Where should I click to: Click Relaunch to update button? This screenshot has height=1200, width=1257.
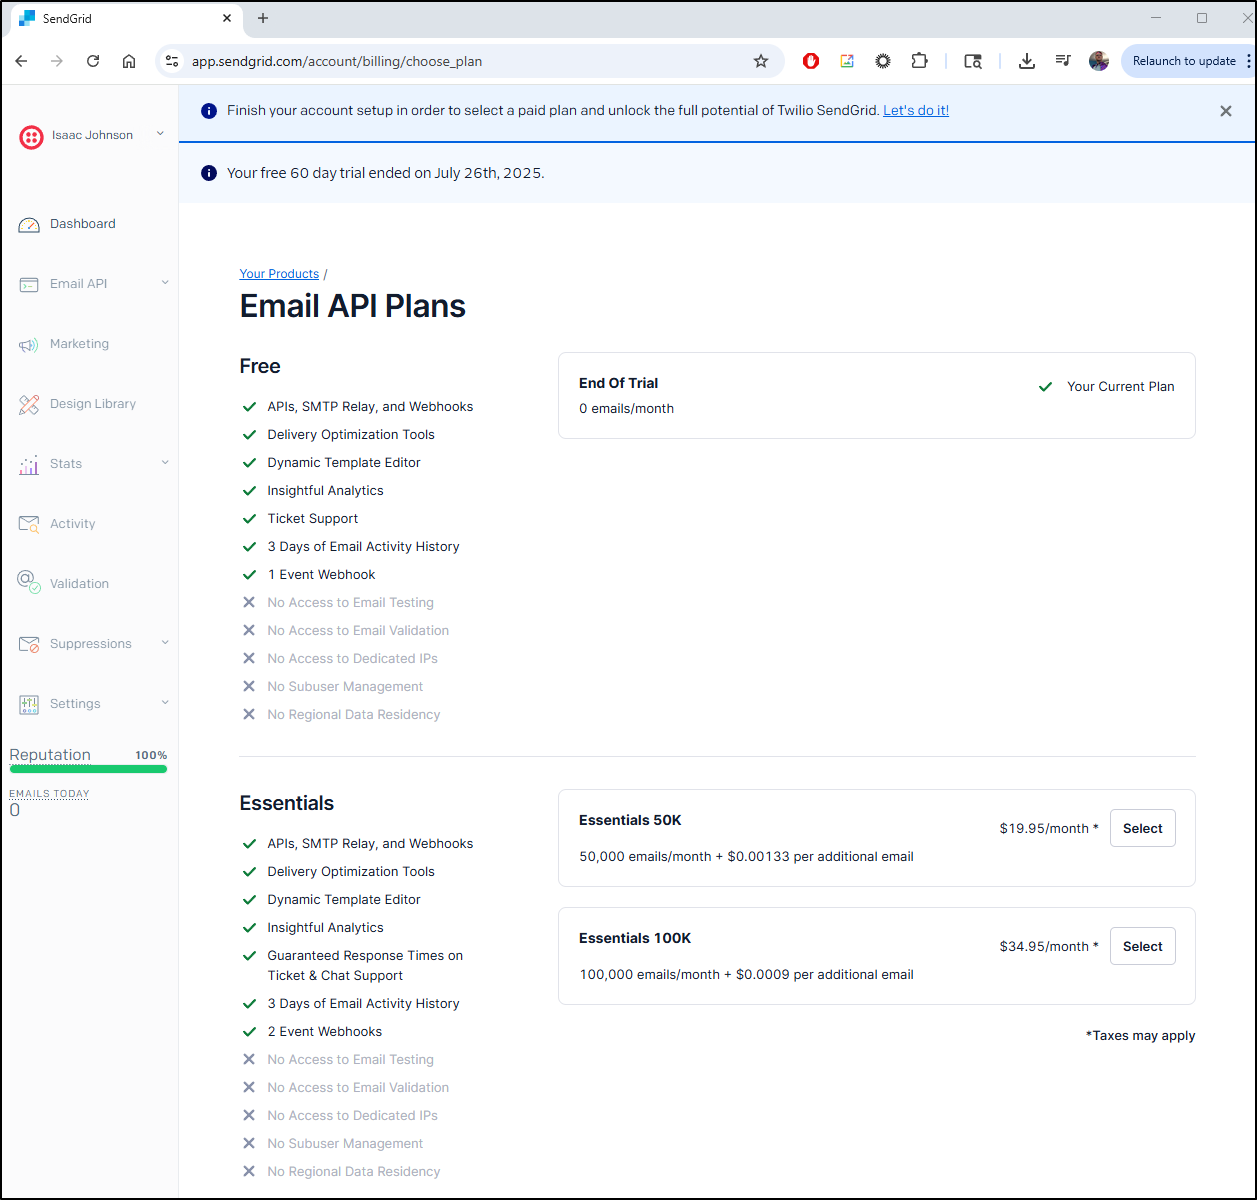[1184, 61]
